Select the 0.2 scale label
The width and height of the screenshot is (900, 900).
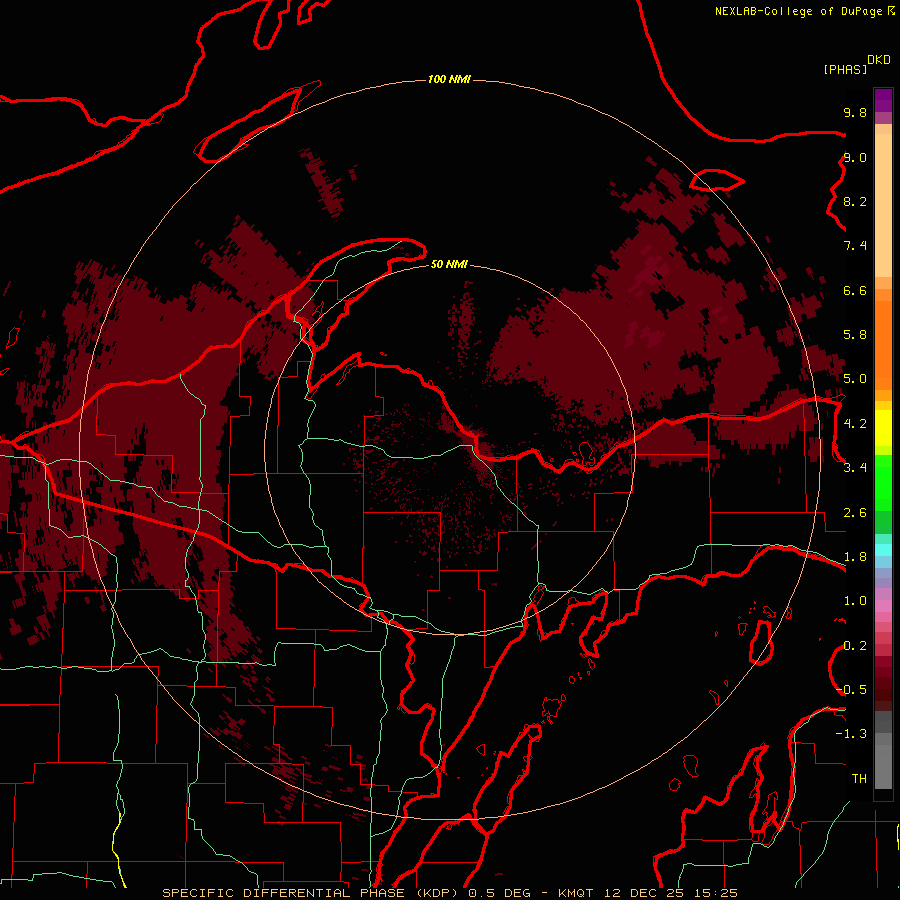(x=855, y=646)
